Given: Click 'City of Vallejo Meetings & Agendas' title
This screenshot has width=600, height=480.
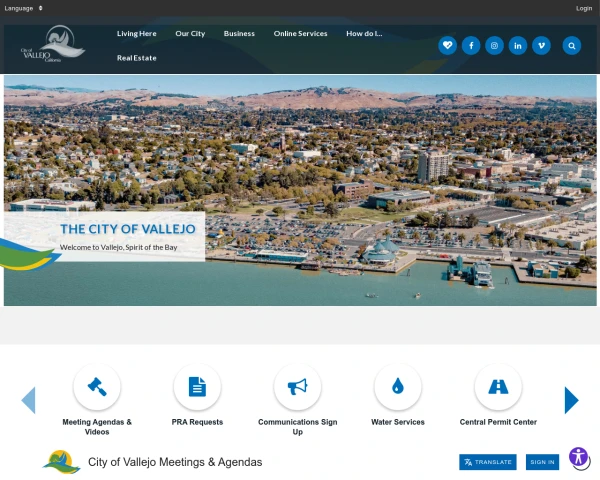Looking at the screenshot, I should point(175,462).
